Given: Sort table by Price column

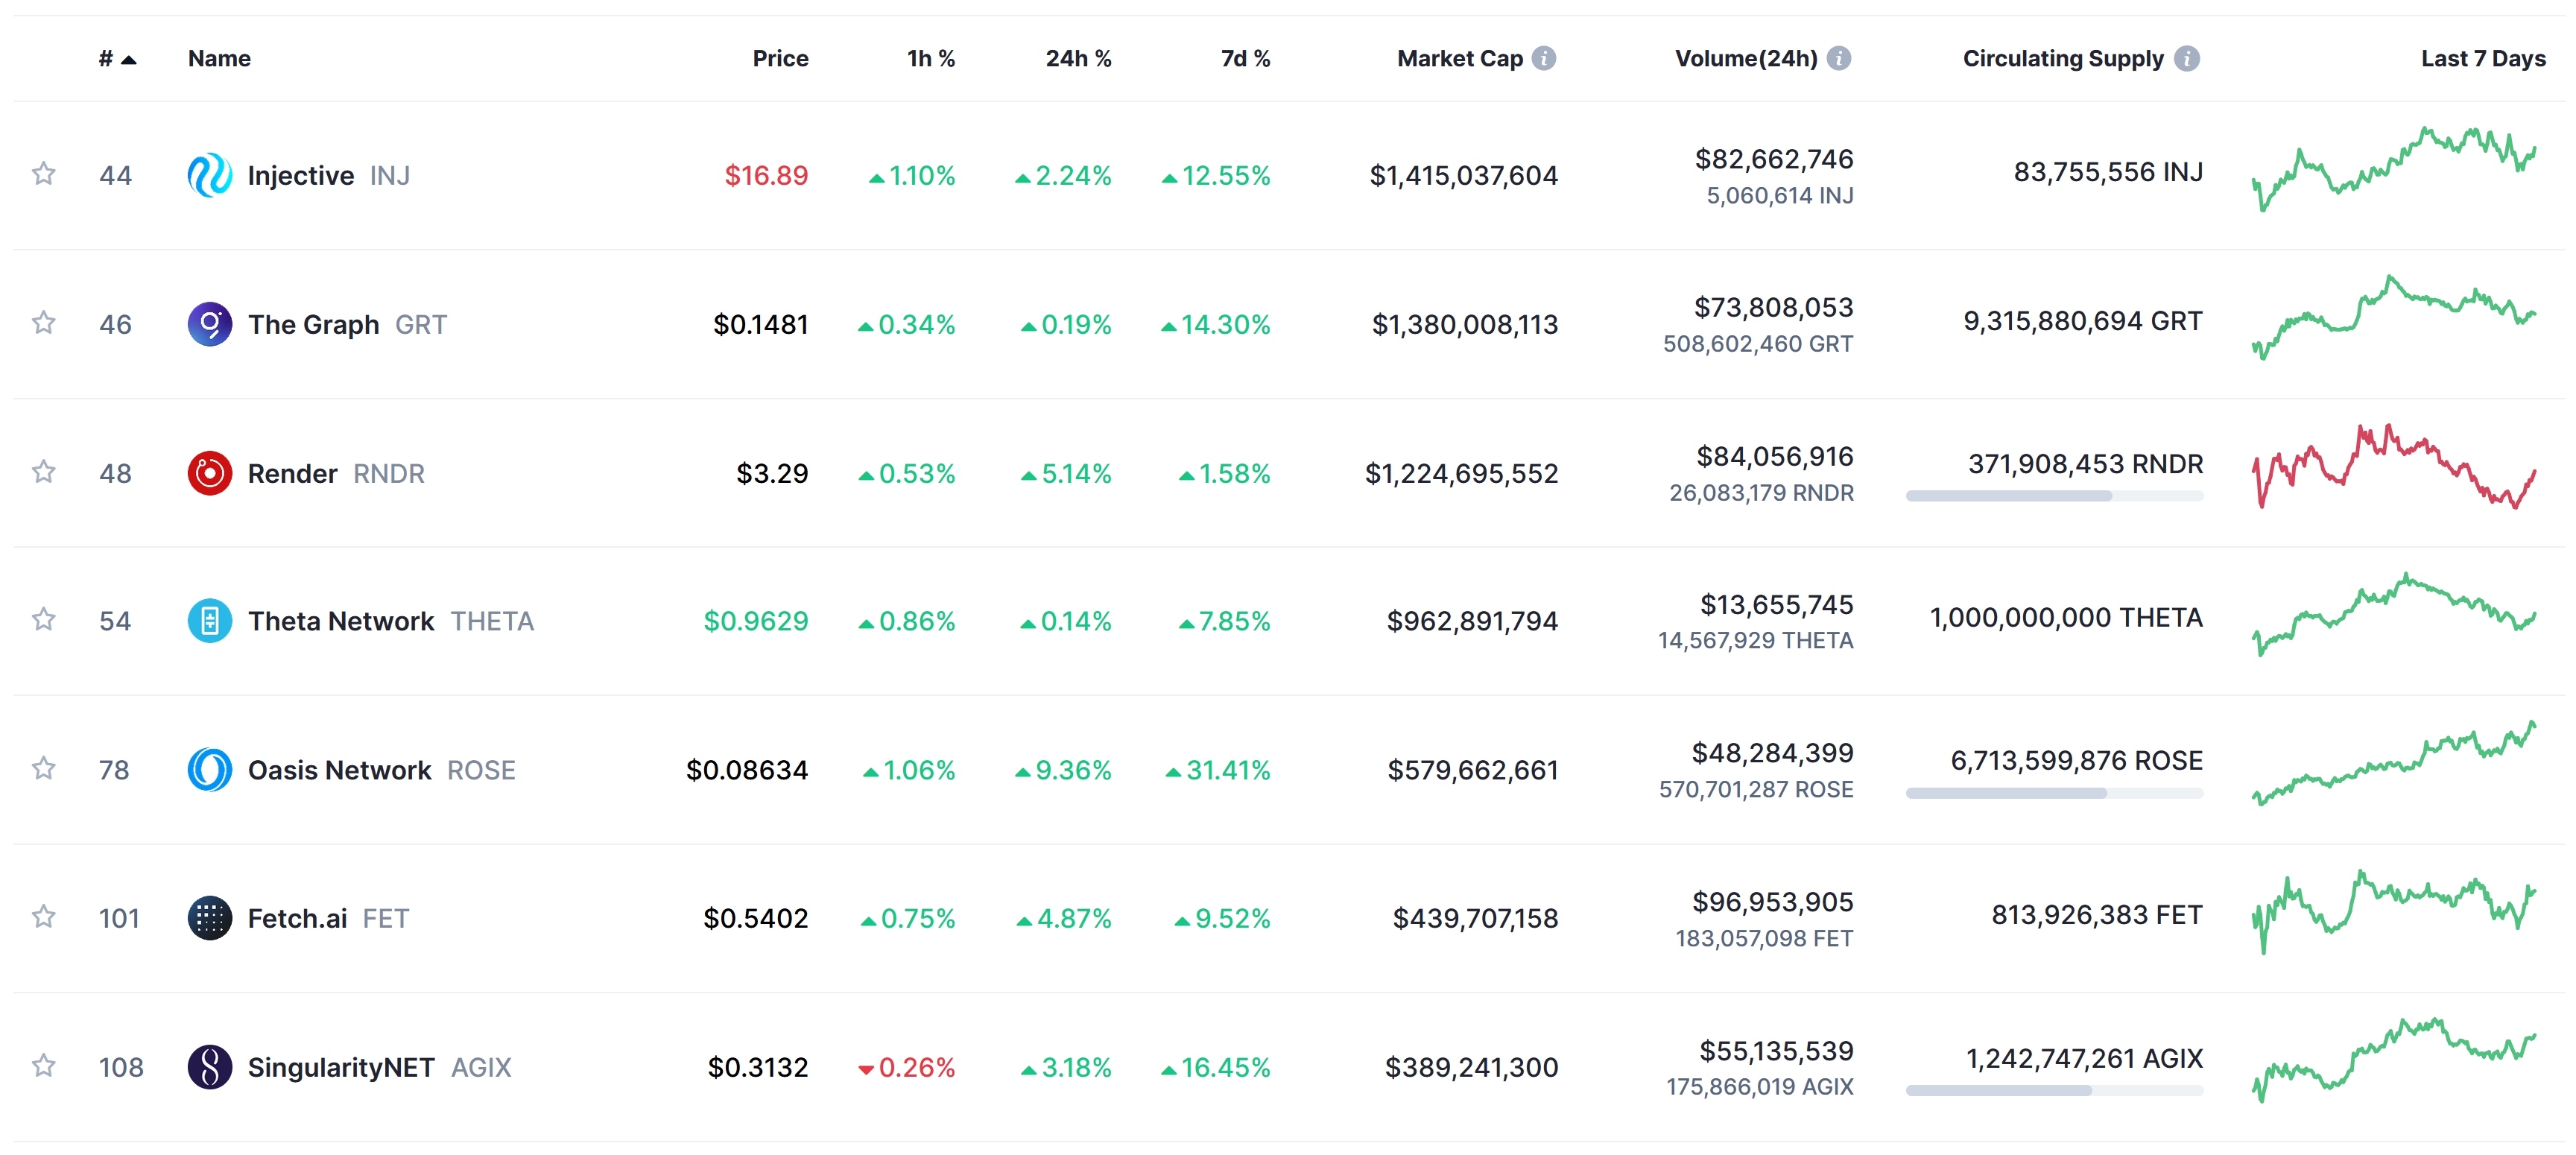Looking at the screenshot, I should pos(780,58).
